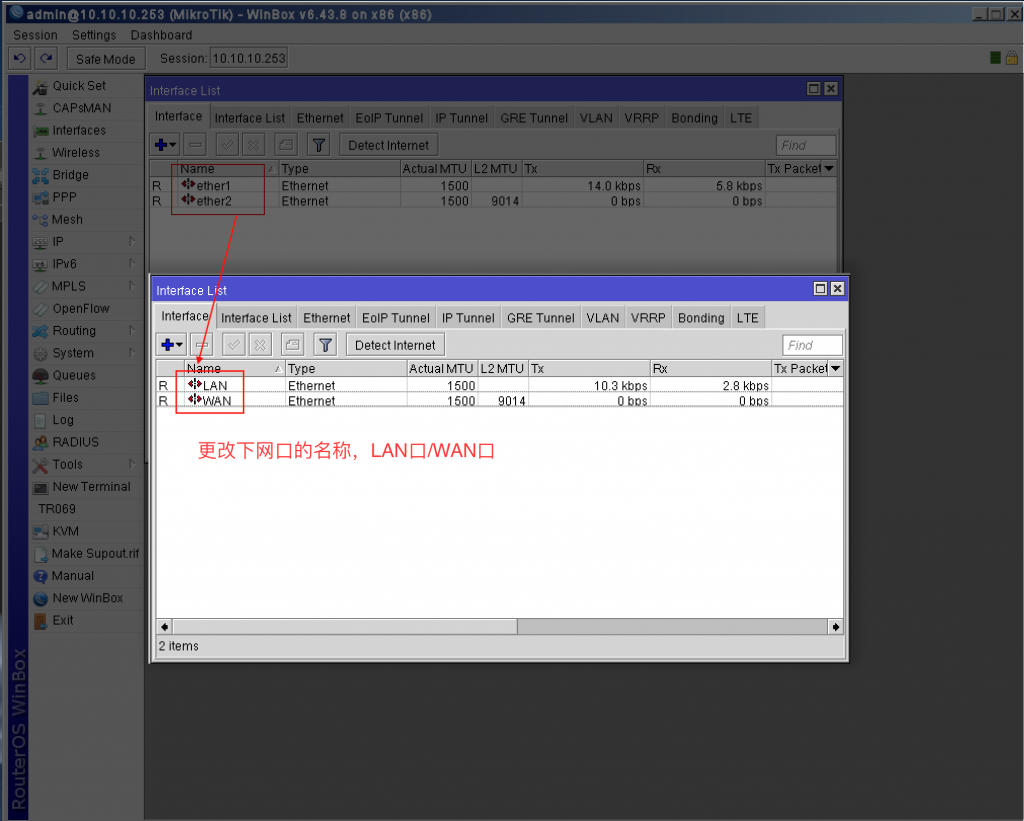
Task: Click the padlock icon at top right
Action: click(x=1012, y=58)
